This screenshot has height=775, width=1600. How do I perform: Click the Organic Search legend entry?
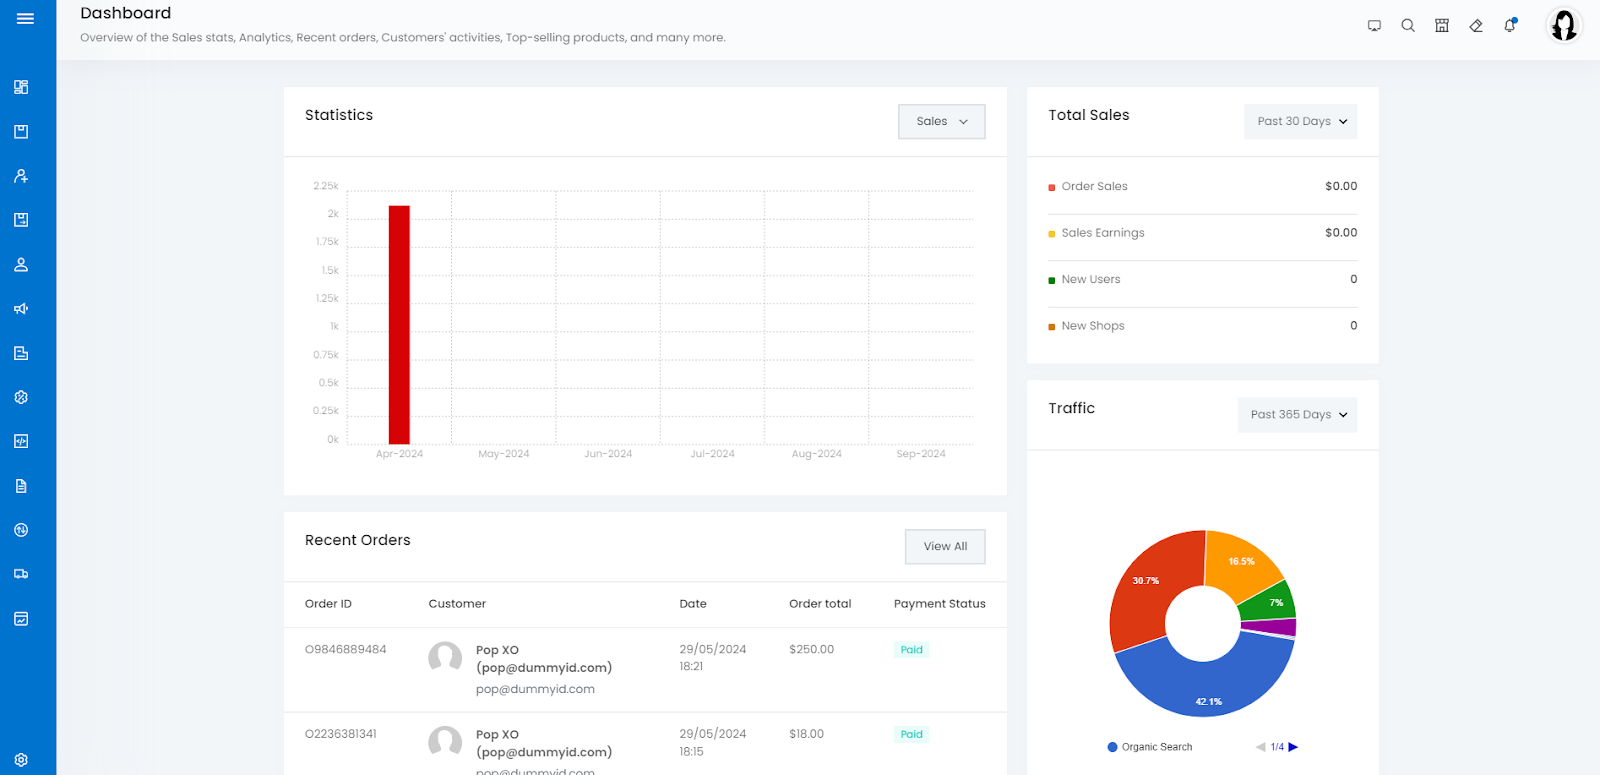click(x=1150, y=747)
